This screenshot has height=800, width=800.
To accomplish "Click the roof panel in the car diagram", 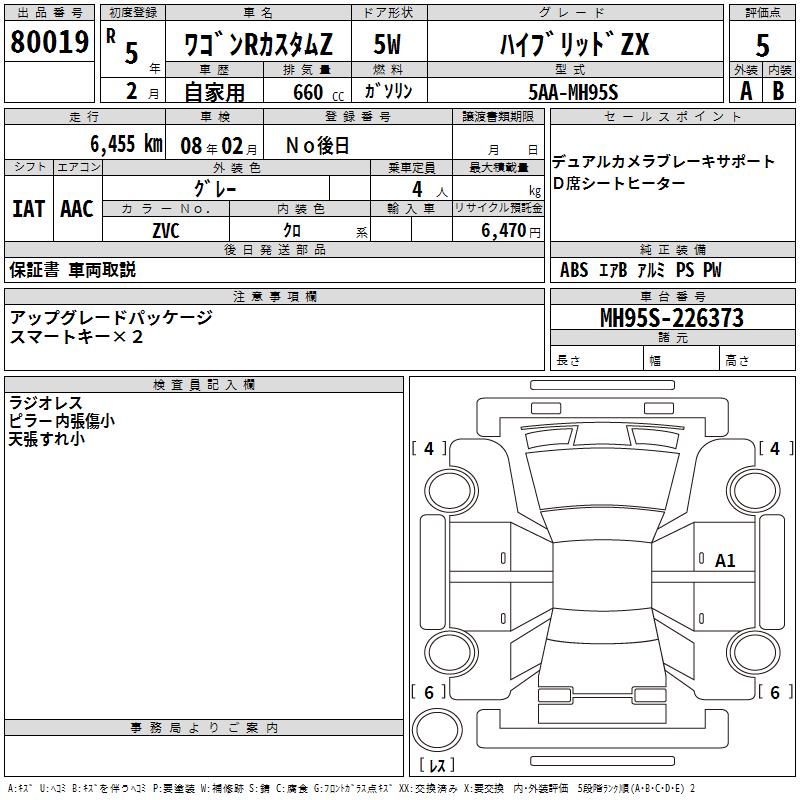I will click(x=602, y=576).
